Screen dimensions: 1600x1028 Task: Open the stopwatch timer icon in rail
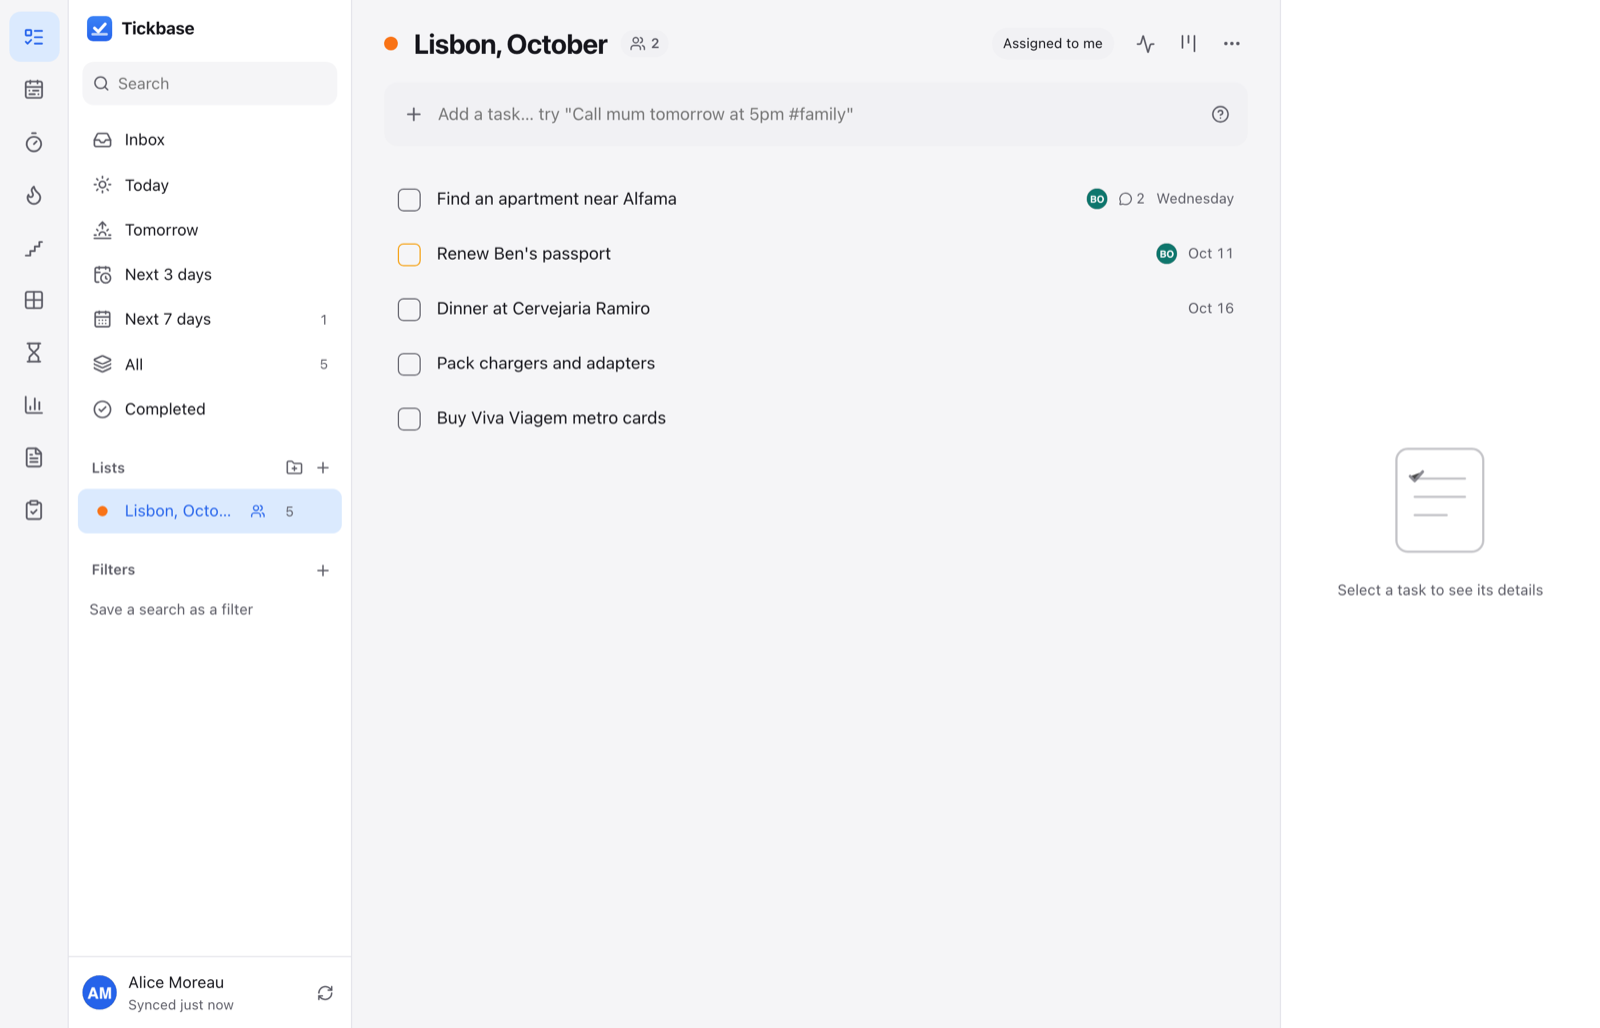(34, 142)
